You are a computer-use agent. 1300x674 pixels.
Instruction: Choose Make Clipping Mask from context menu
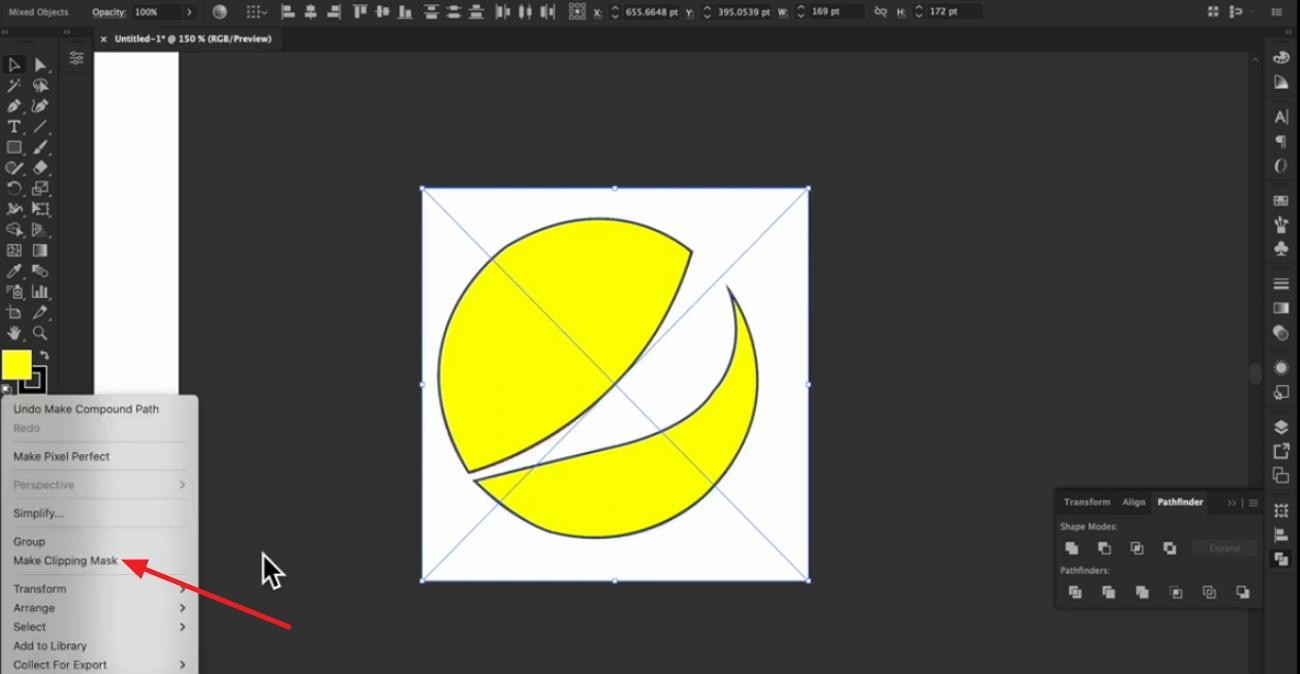coord(65,561)
